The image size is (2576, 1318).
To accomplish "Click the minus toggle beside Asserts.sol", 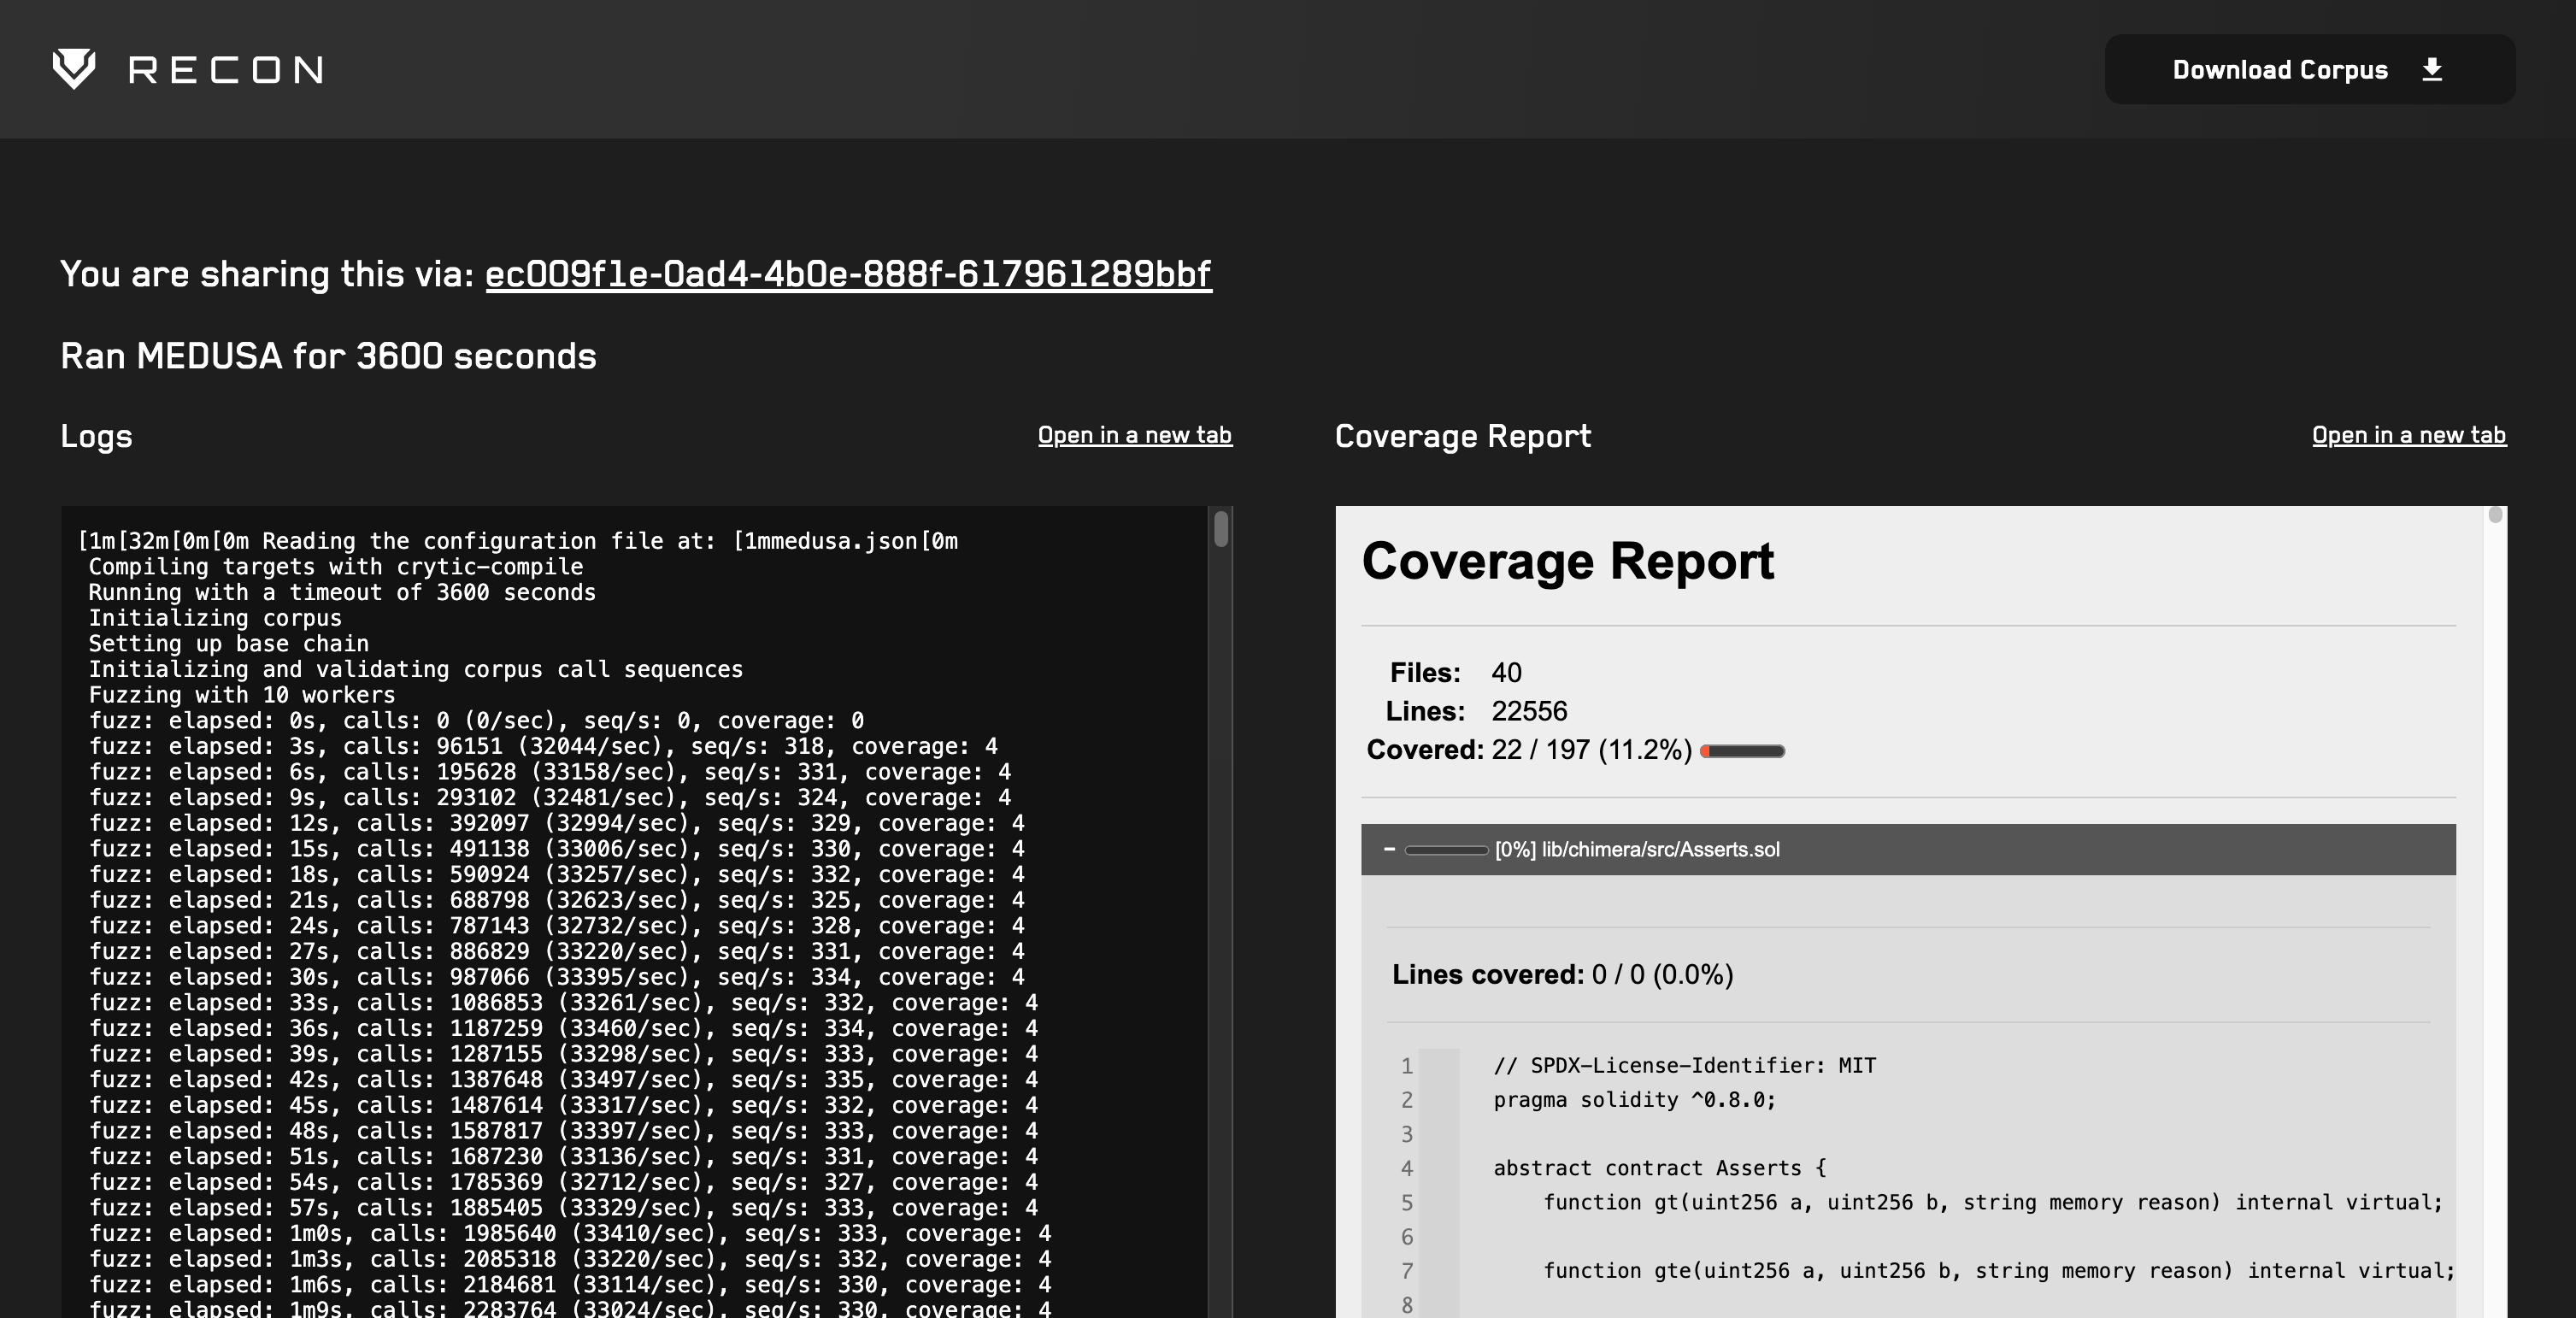I will click(1389, 849).
